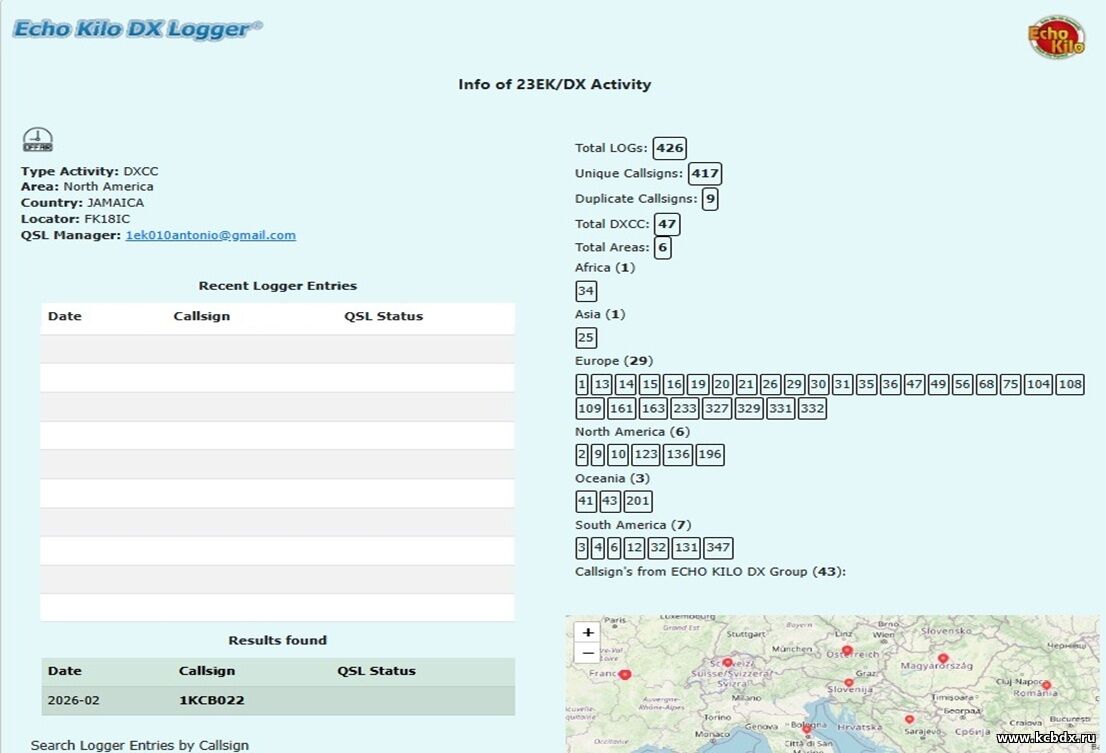The height and width of the screenshot is (753, 1106).
Task: Select South America DXCC number 347
Action: point(717,548)
